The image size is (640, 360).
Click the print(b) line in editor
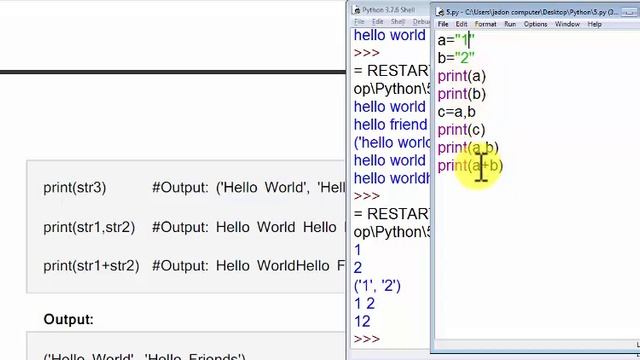point(462,94)
